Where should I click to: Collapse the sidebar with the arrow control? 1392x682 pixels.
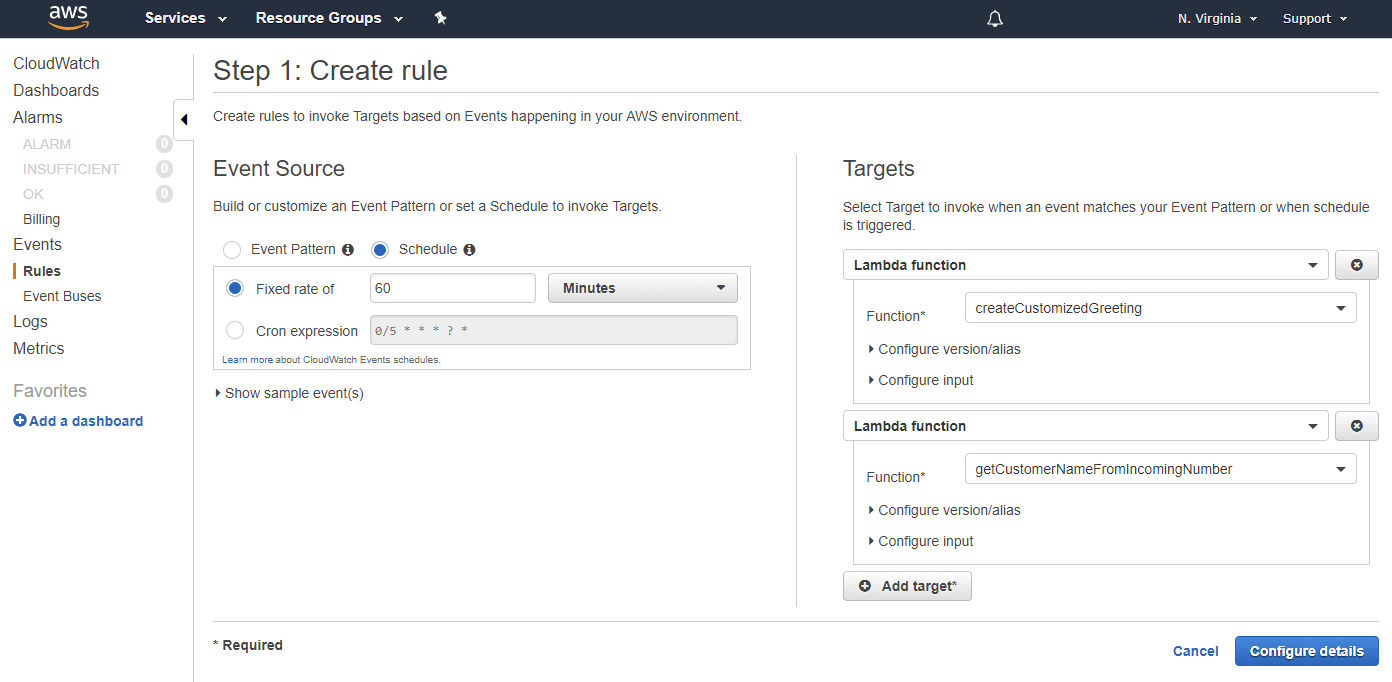click(183, 118)
